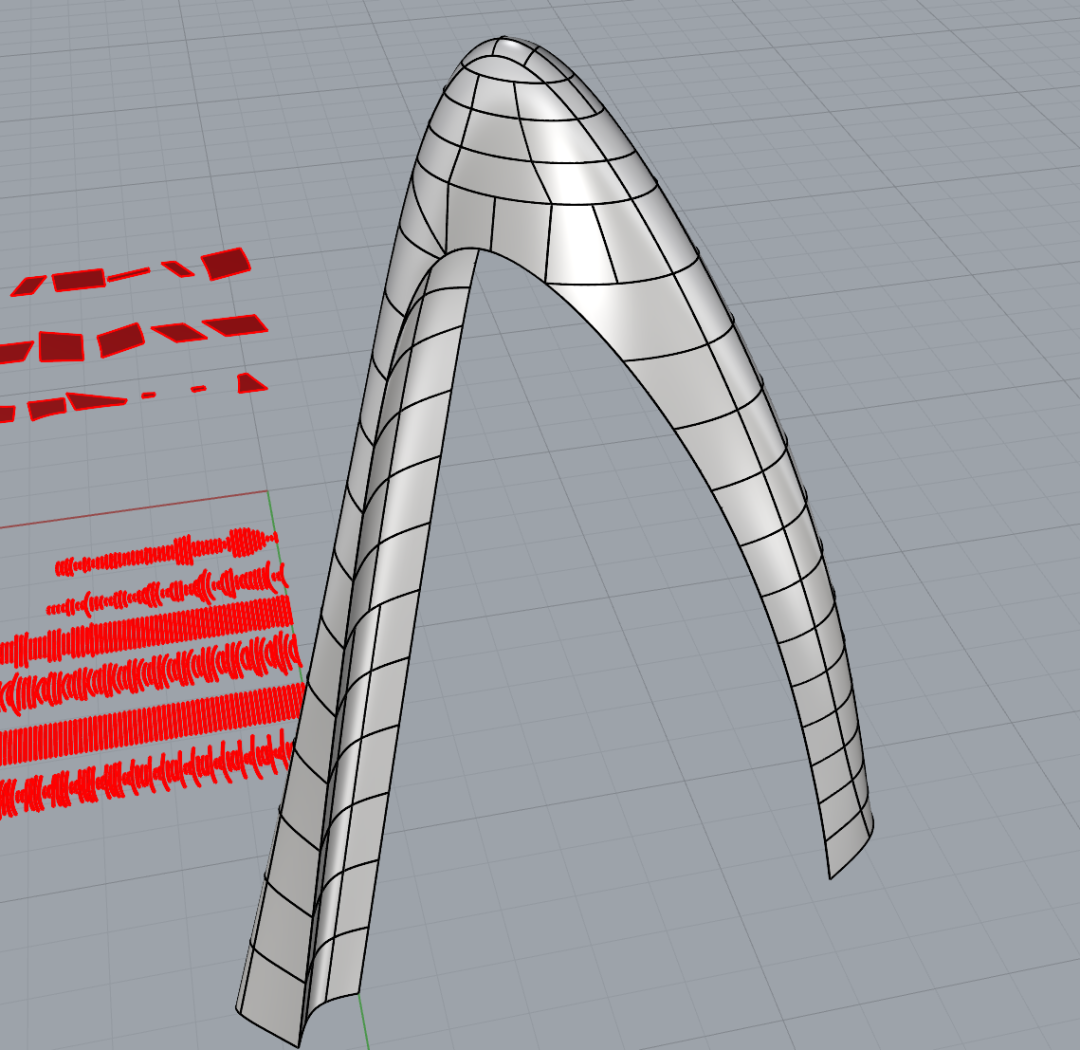This screenshot has width=1080, height=1050.
Task: Select the long wedge-shaped red panel in third row
Action: (96, 401)
